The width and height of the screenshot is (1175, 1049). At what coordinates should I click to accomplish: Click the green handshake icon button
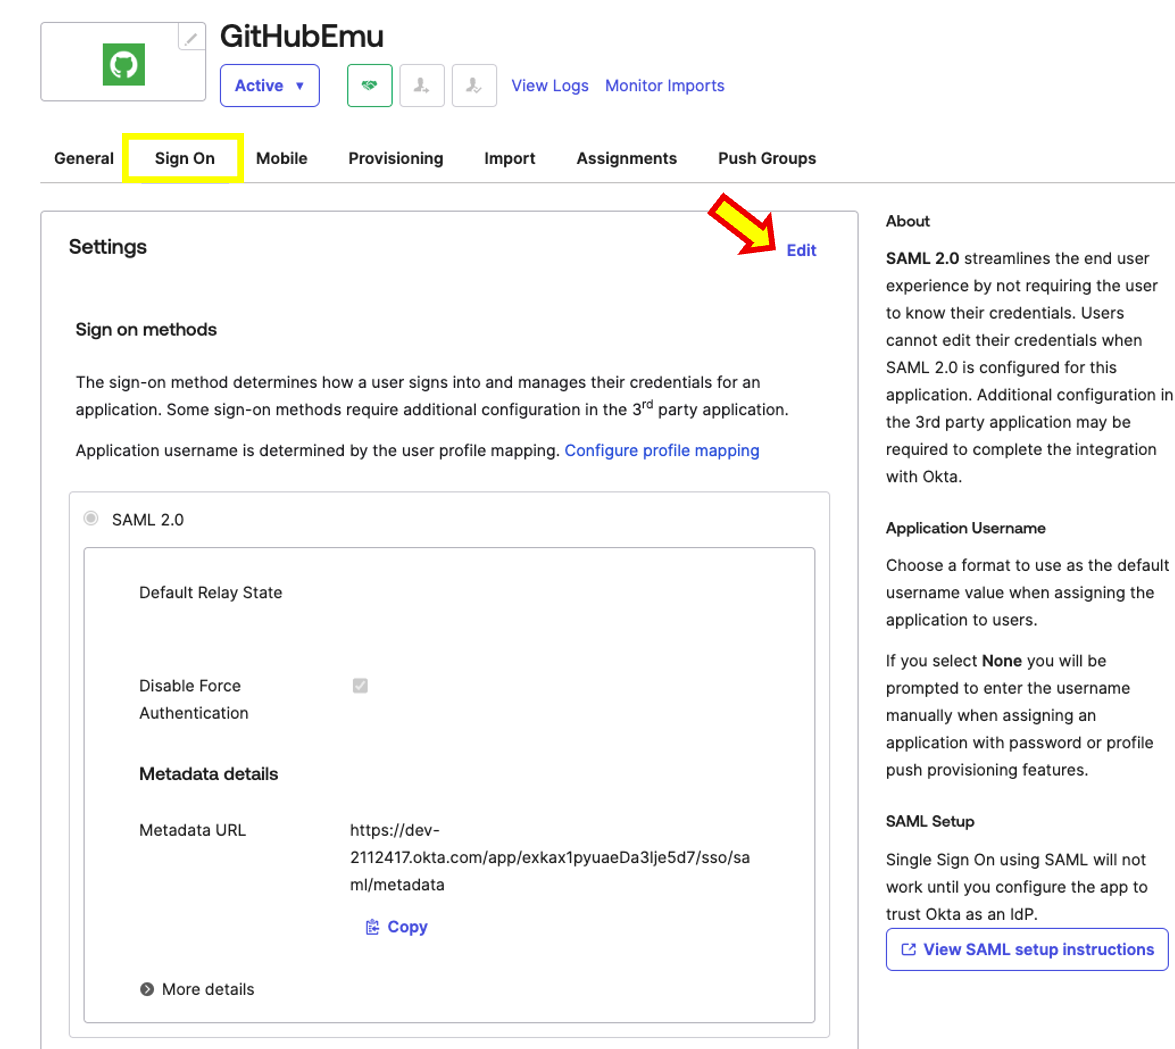coord(369,85)
